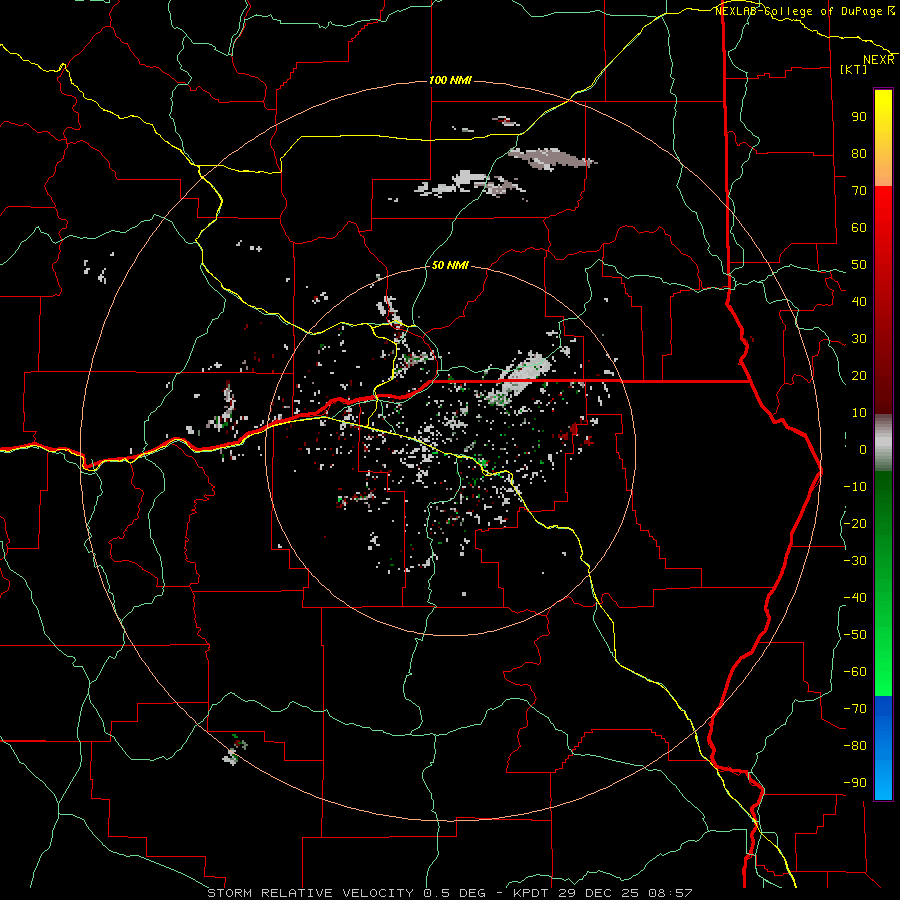Select the -20 value on the velocity scale

tap(855, 523)
